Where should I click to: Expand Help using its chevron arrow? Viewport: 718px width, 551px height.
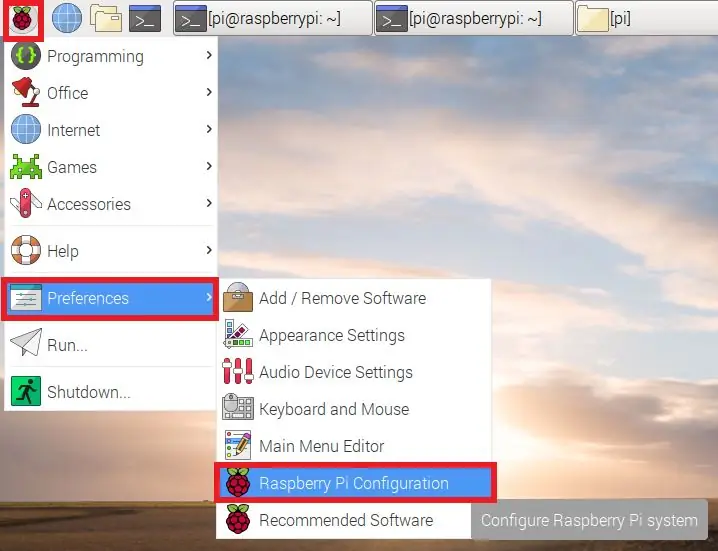(209, 250)
